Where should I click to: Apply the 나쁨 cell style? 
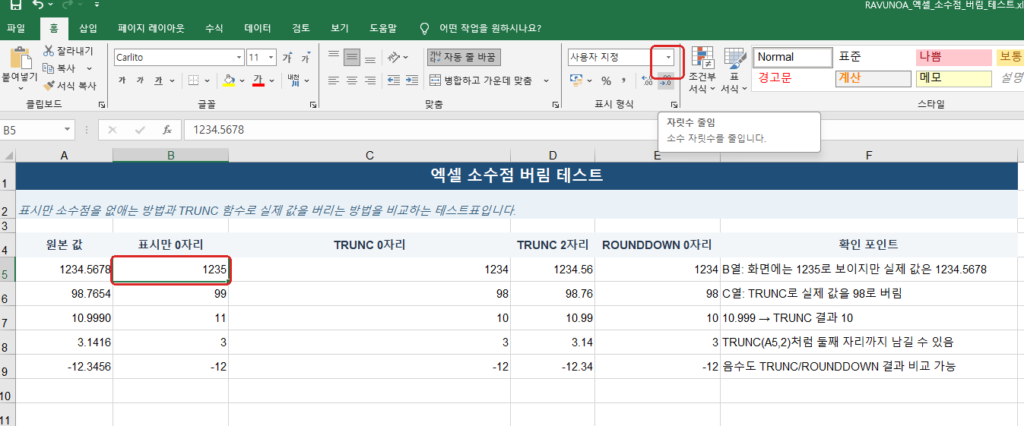tap(952, 57)
